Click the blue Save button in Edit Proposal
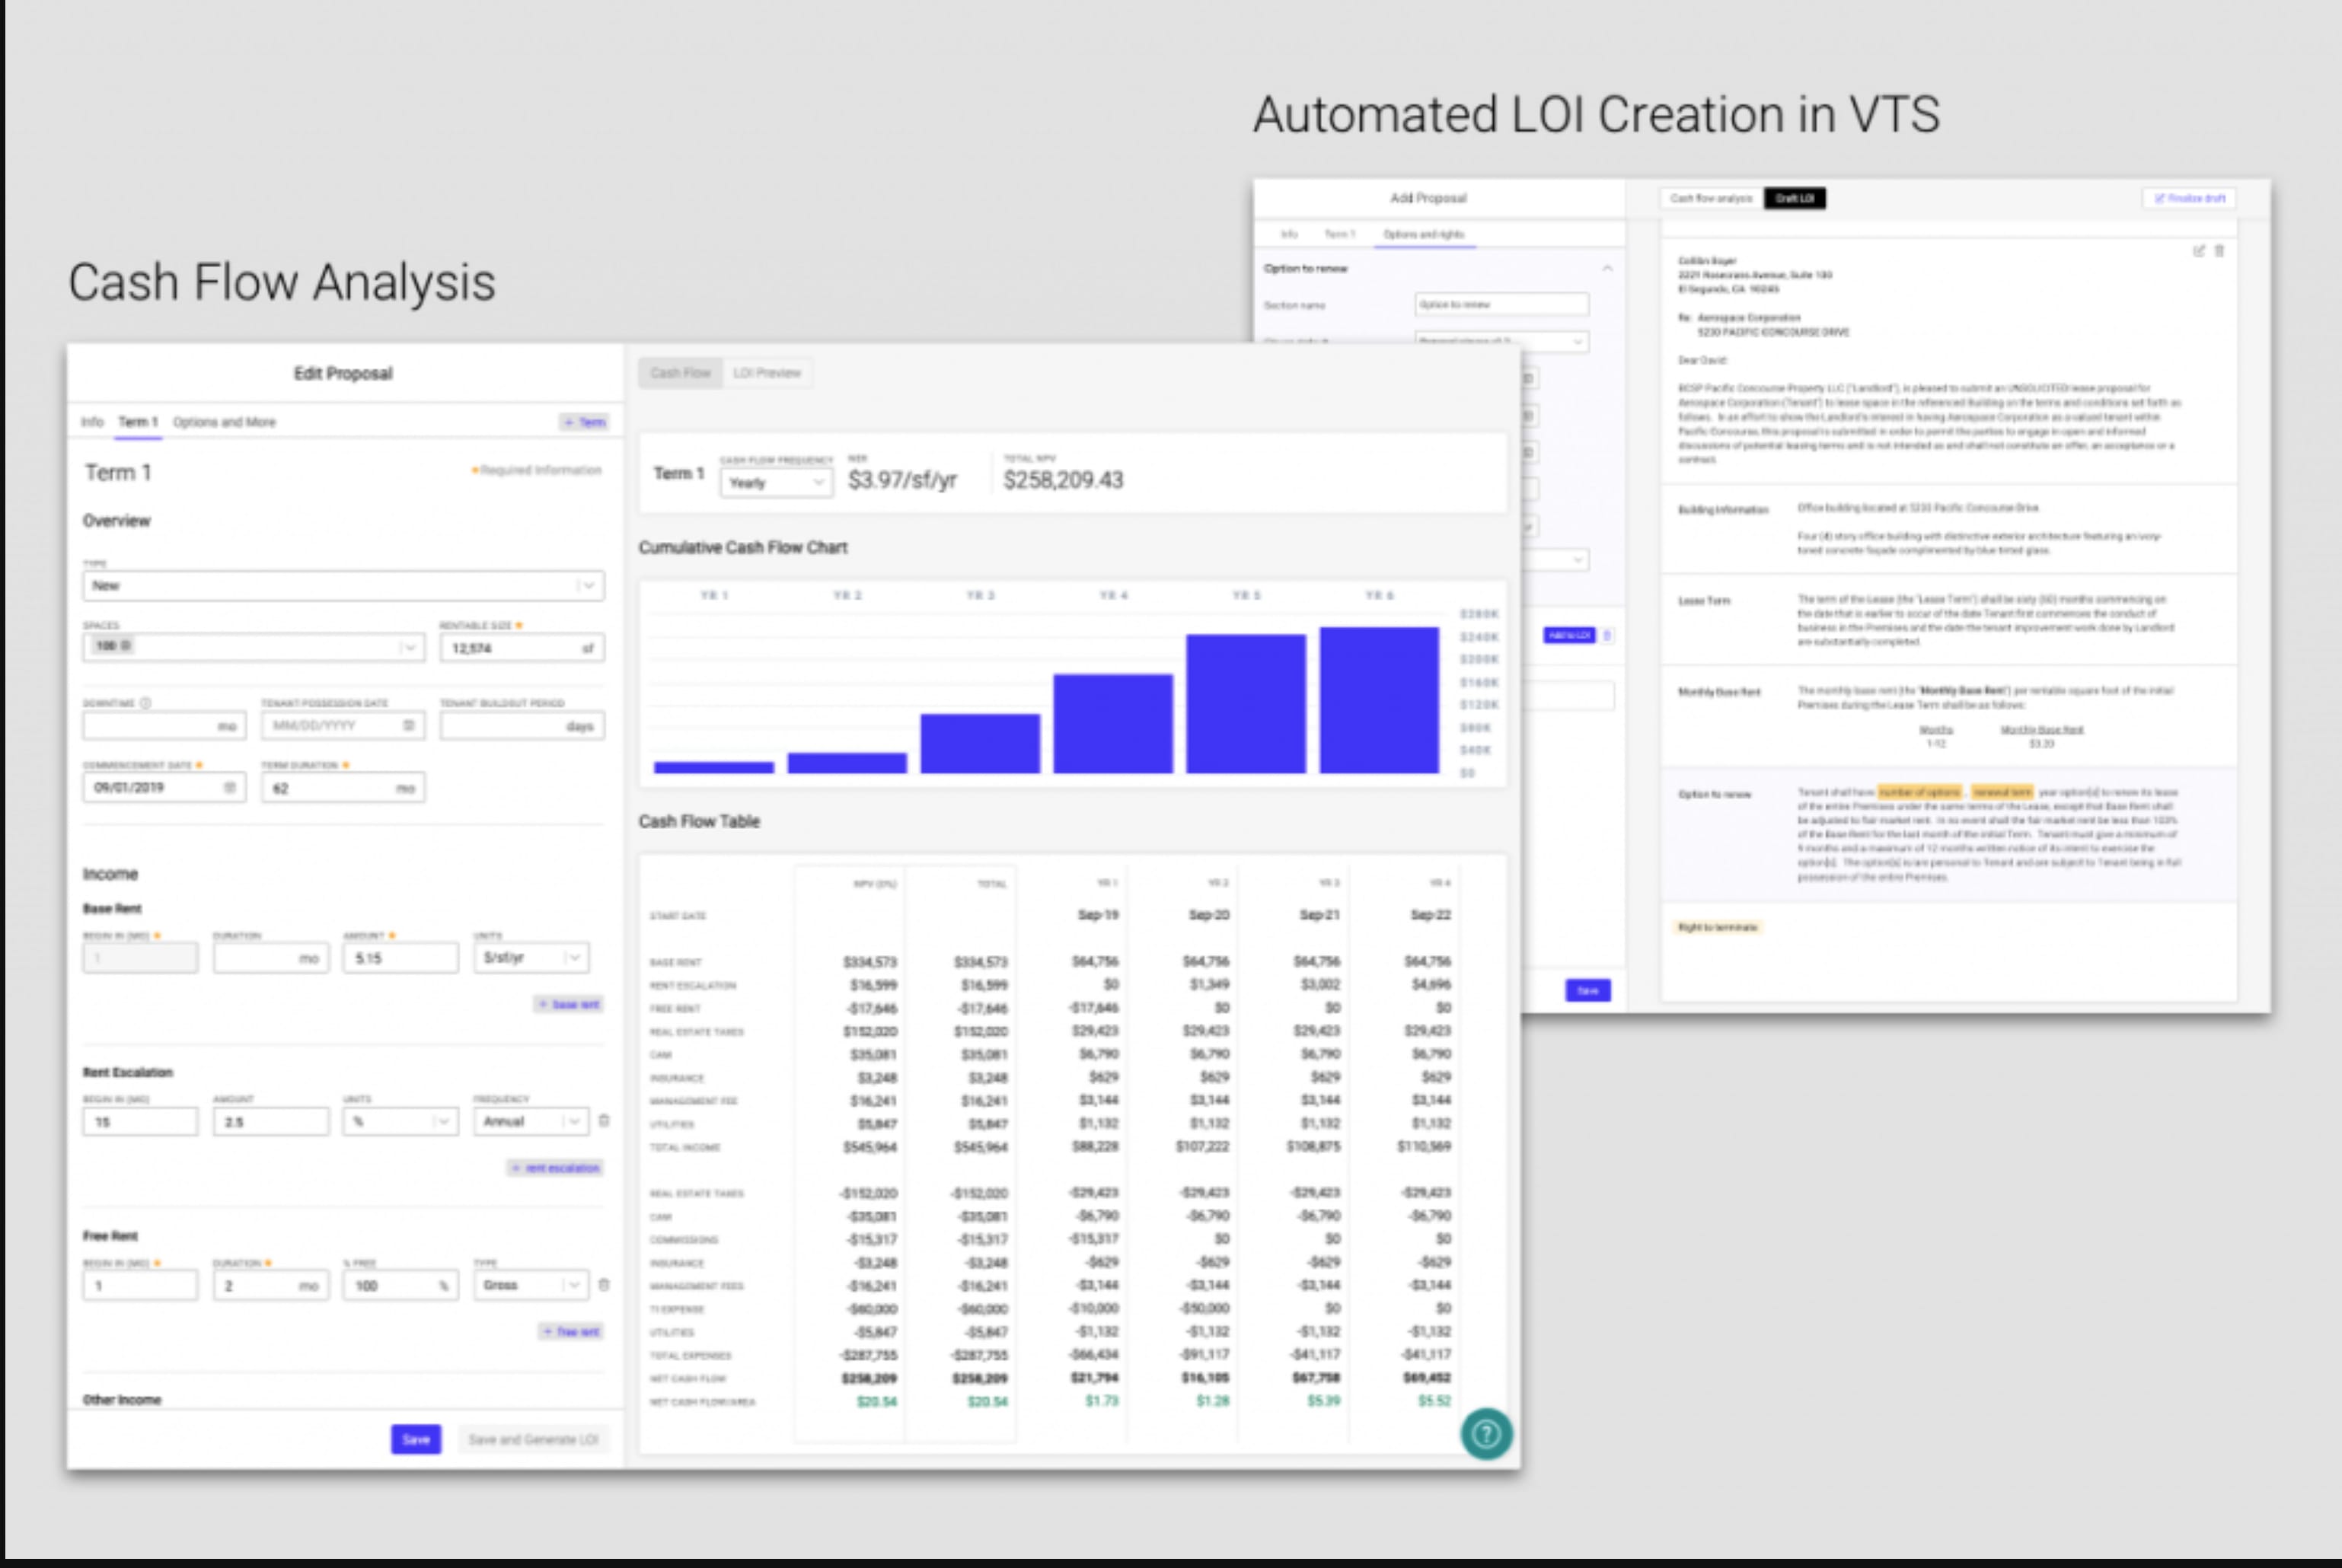 [416, 1439]
